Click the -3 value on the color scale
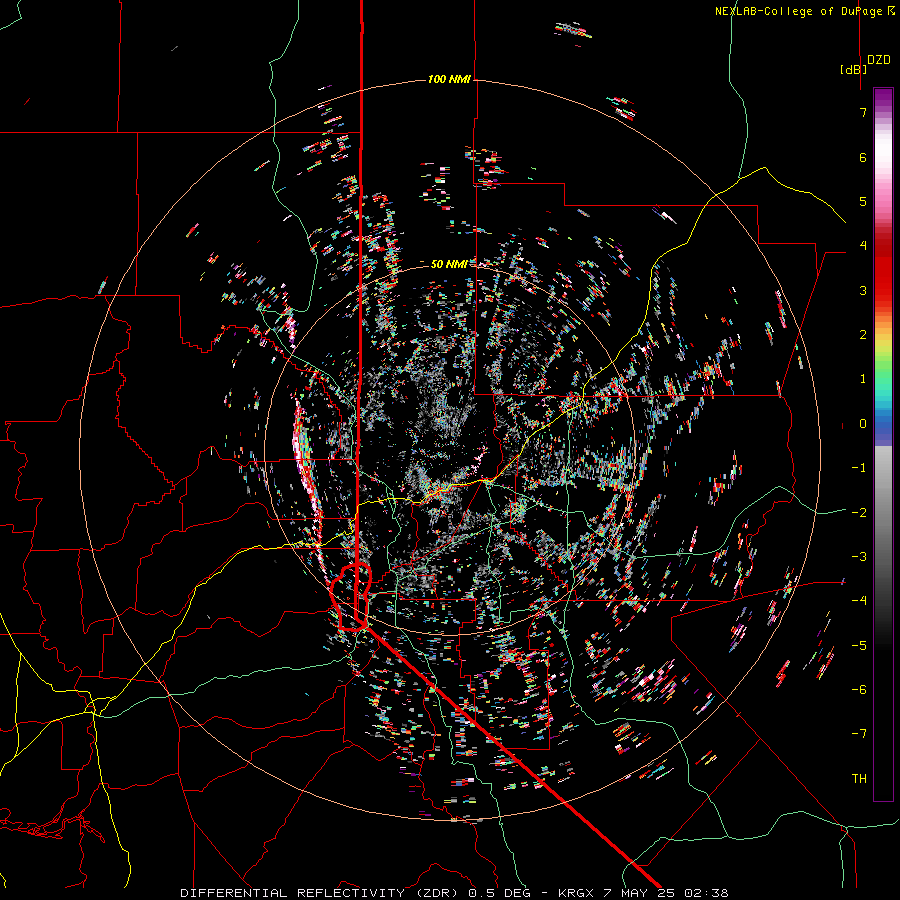The width and height of the screenshot is (900, 900). click(x=859, y=556)
